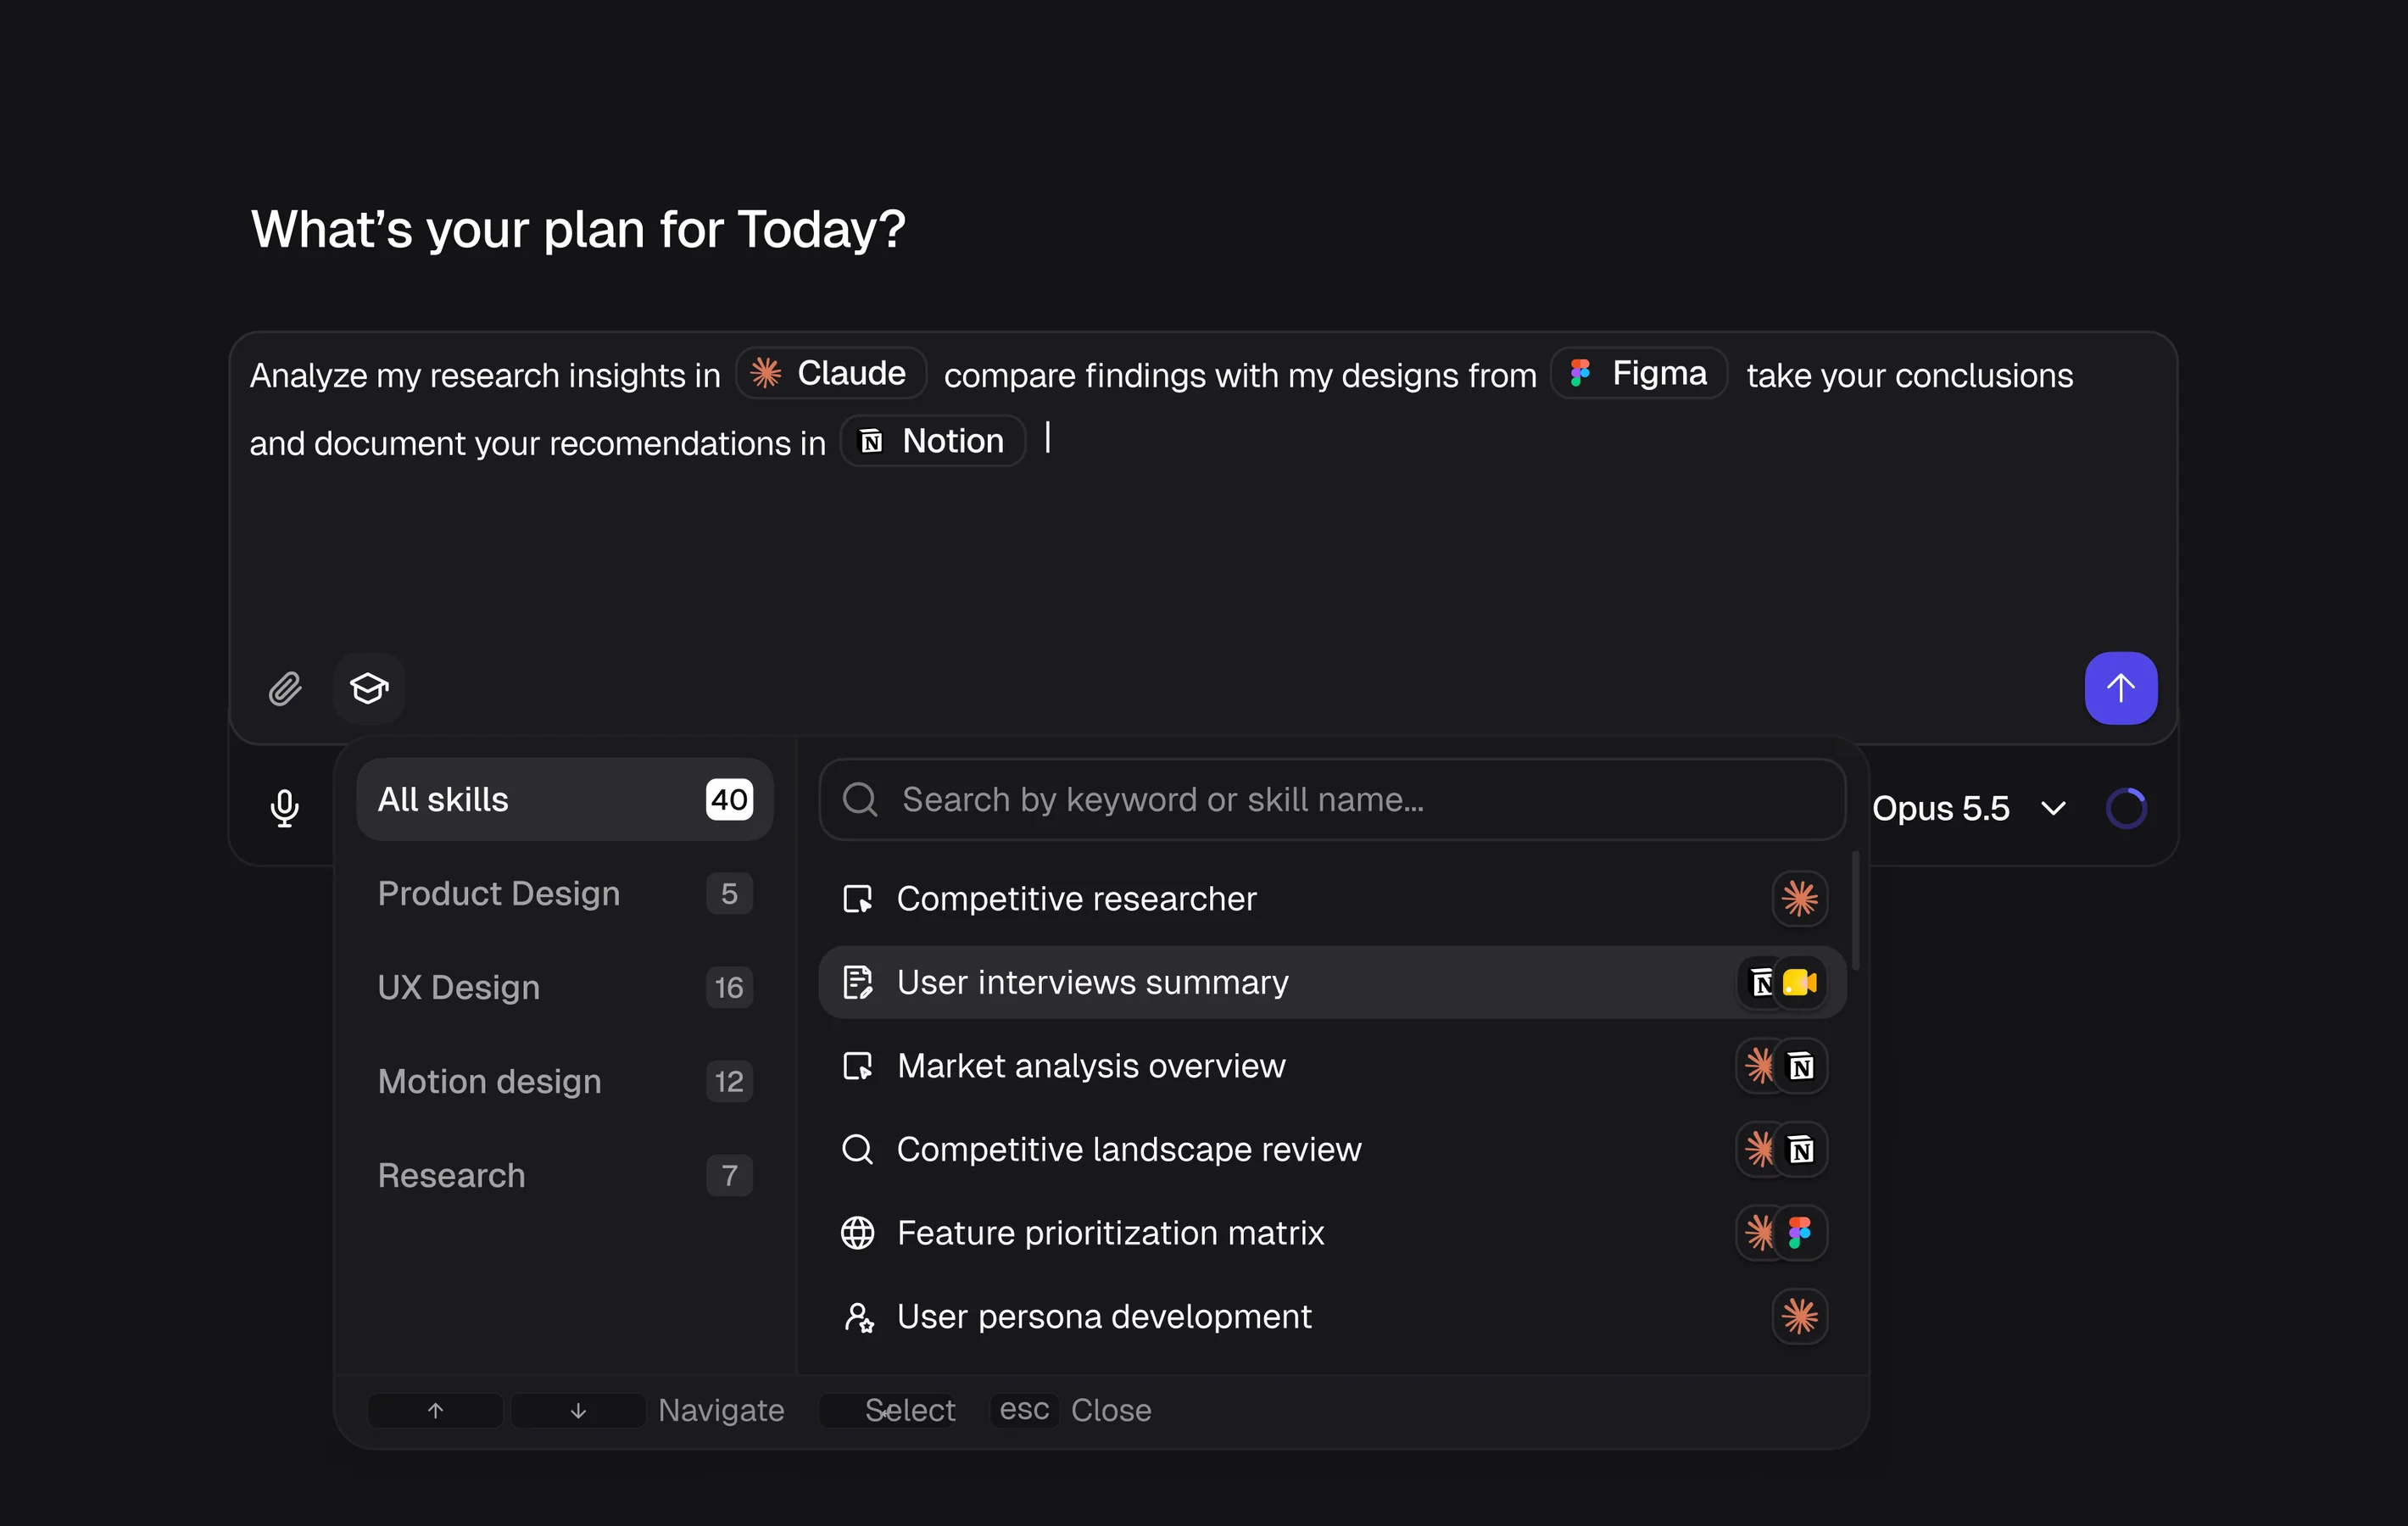The height and width of the screenshot is (1526, 2408).
Task: Select the Product Design category
Action: click(565, 893)
